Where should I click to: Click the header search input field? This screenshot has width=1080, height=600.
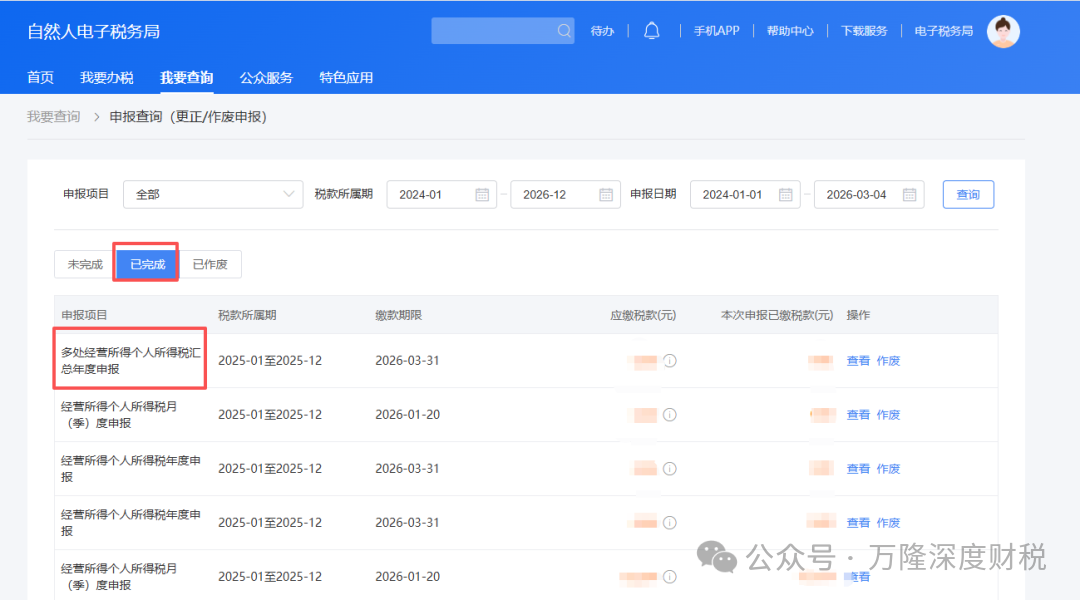coord(492,31)
